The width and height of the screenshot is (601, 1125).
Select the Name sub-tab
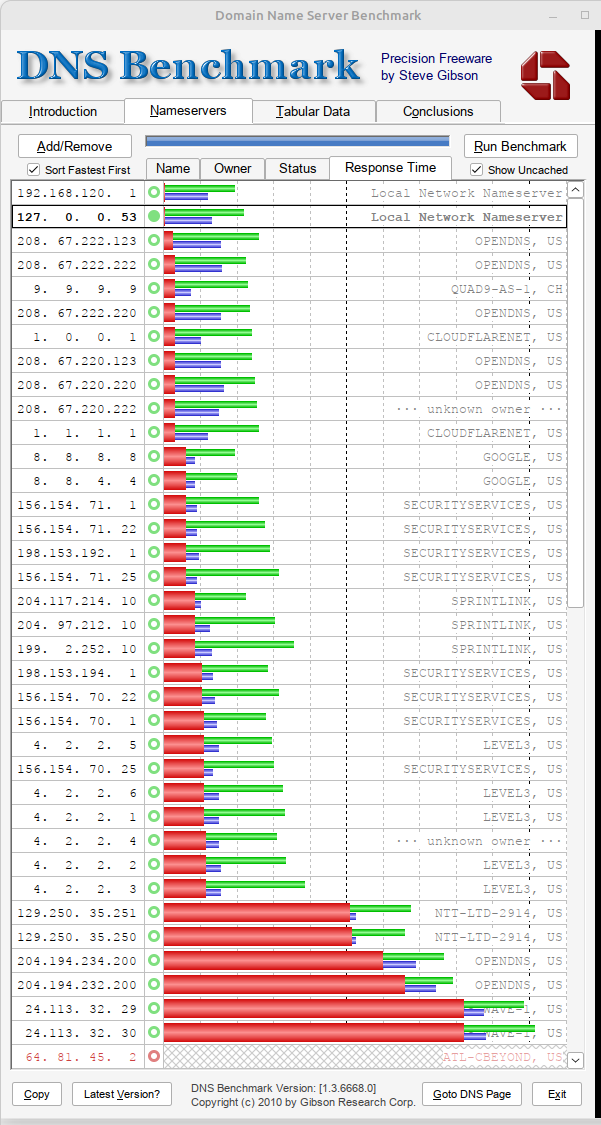click(x=173, y=169)
